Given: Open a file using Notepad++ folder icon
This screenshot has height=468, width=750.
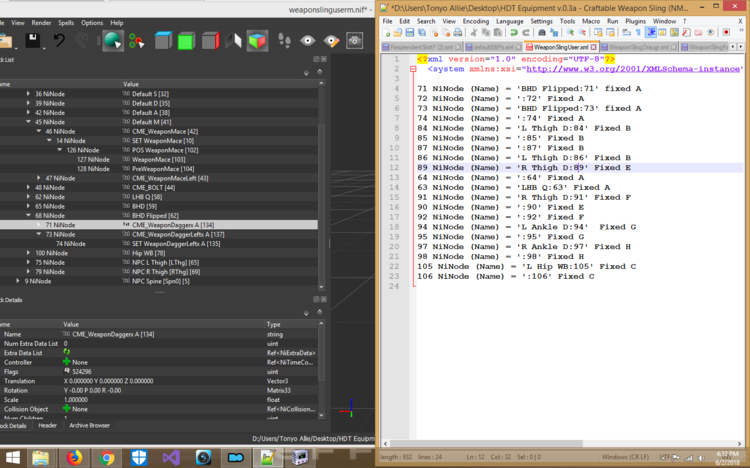Looking at the screenshot, I should (x=397, y=33).
